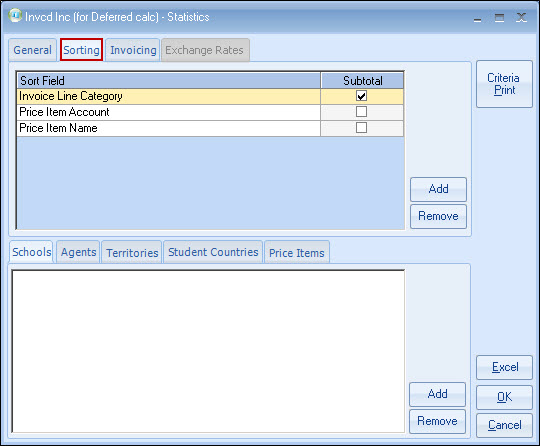Switch to the General tab
The height and width of the screenshot is (446, 540).
[32, 50]
